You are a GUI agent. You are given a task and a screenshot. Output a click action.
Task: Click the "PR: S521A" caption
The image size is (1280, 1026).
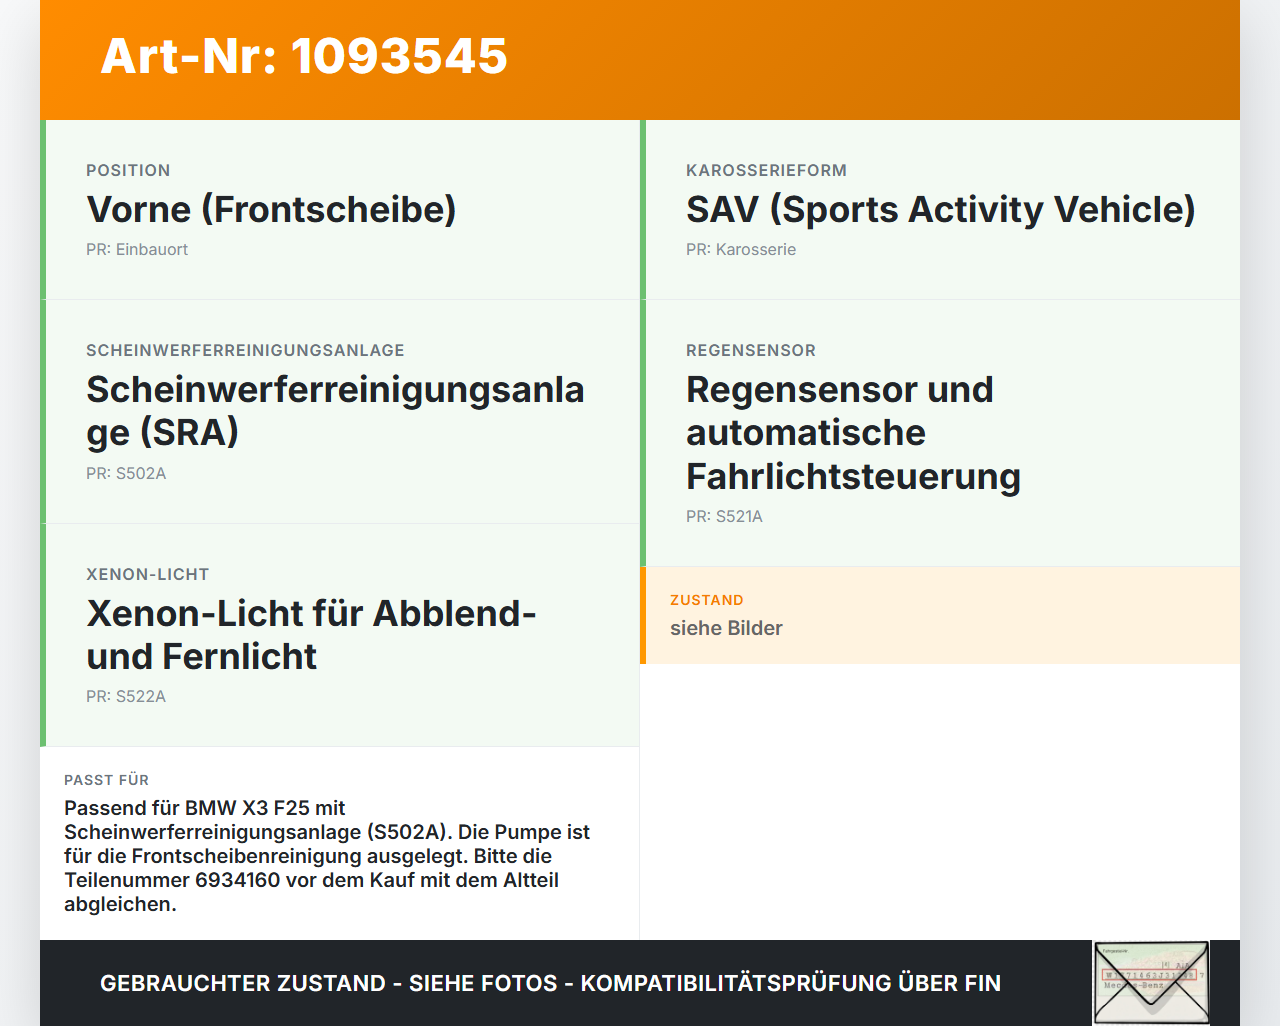[x=724, y=516]
